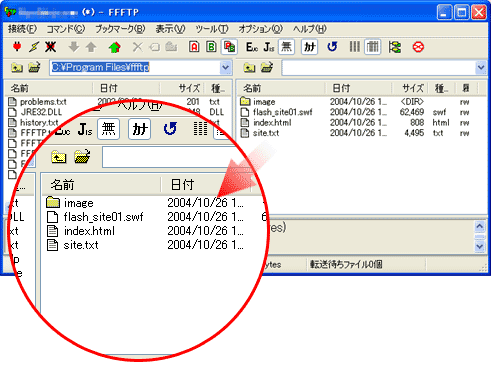The width and height of the screenshot is (491, 371).
Task: Click the FFFTP title bar app icon
Action: (10, 12)
